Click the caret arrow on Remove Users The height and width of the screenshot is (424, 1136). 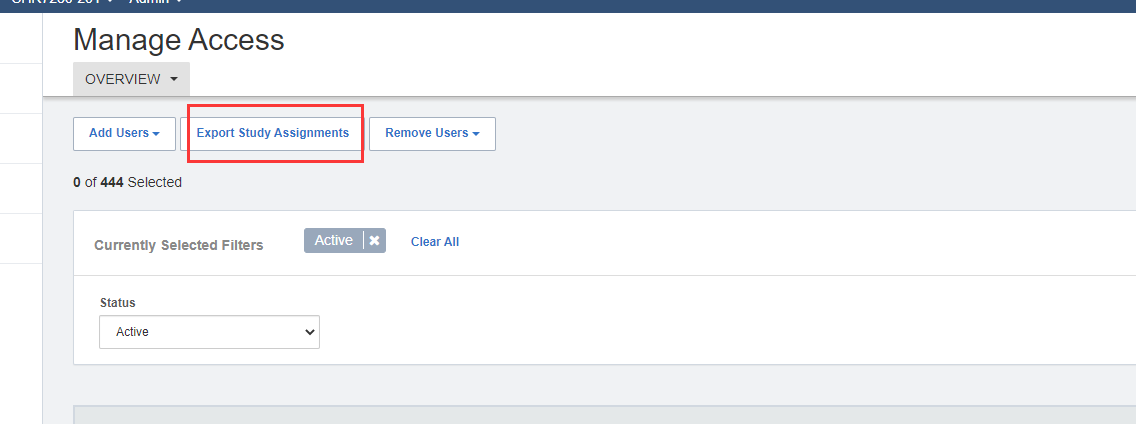coord(476,134)
